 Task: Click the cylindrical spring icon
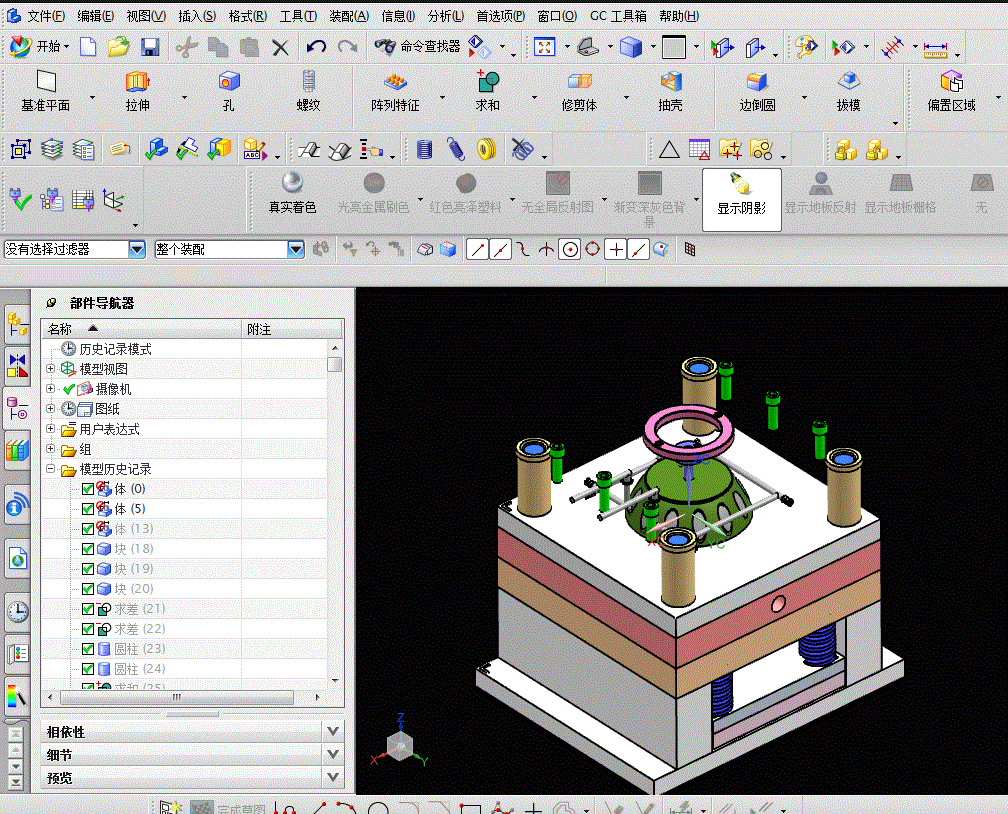(424, 149)
